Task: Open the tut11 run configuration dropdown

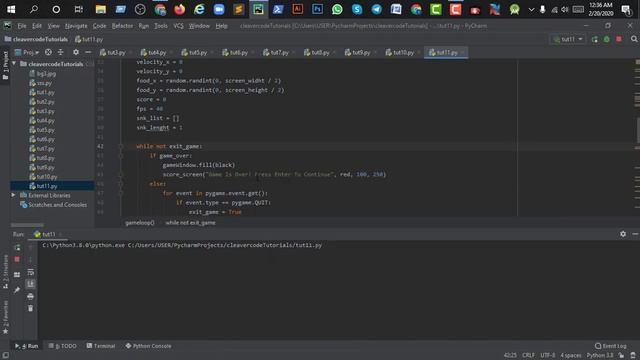Action: coord(568,39)
